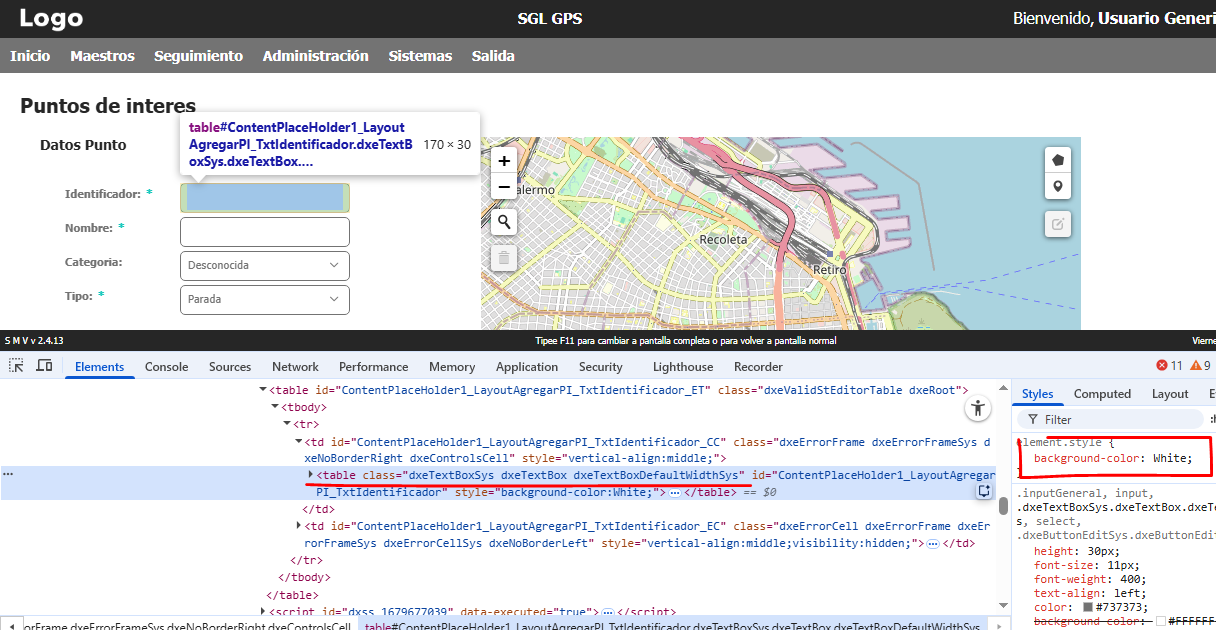Click the map trash delete icon

click(x=504, y=258)
